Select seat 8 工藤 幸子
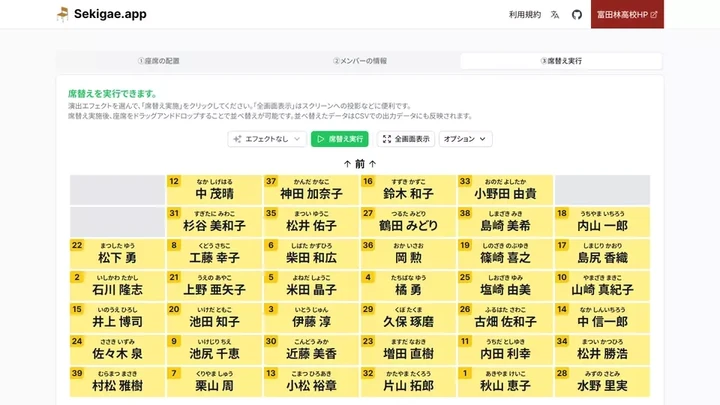Screen dimensions: 720x405 coord(214,254)
